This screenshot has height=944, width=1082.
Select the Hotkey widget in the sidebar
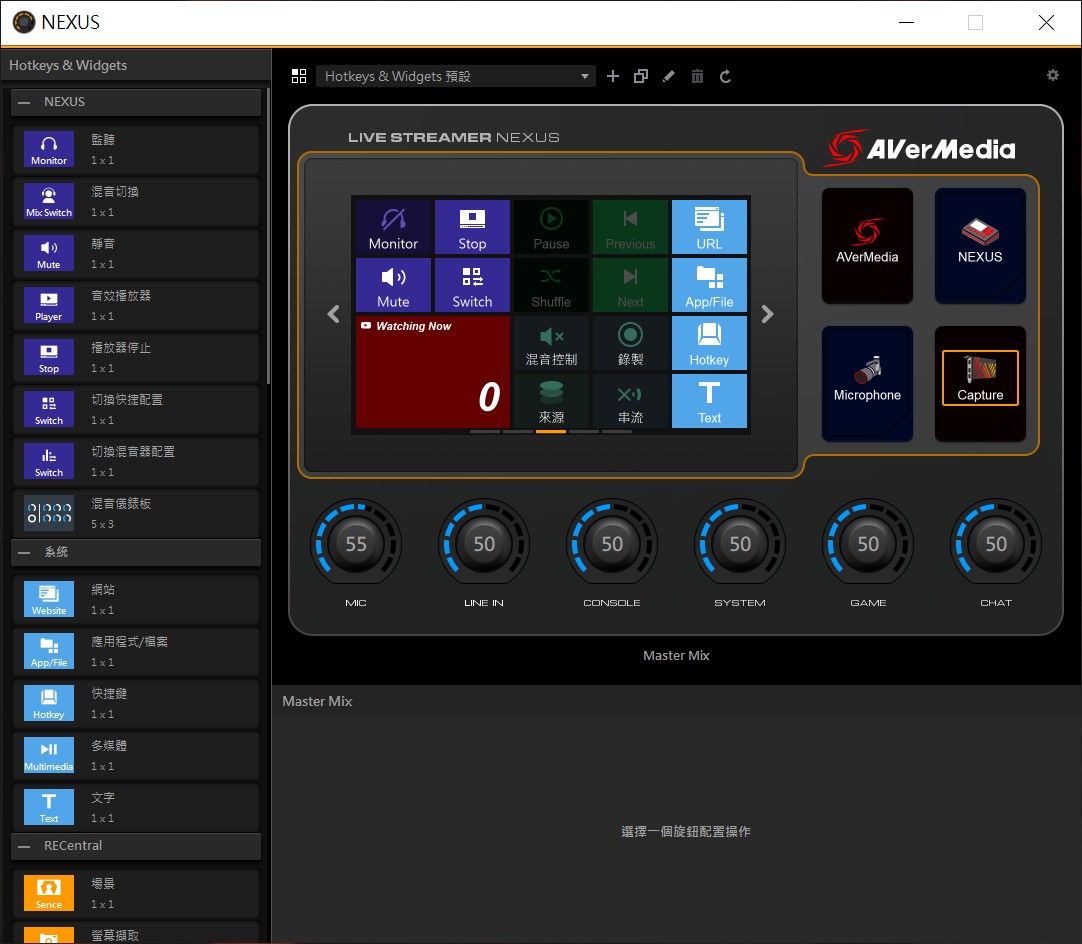[135, 704]
